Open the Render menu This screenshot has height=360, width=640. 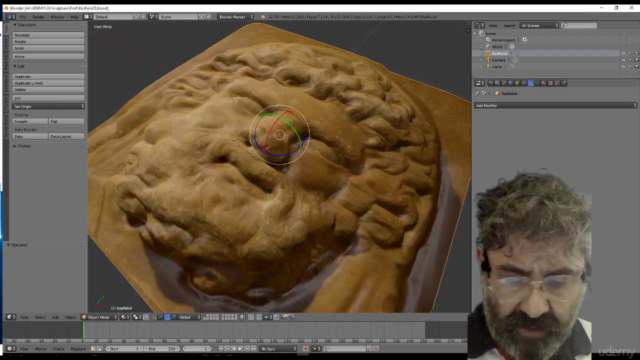[x=38, y=17]
